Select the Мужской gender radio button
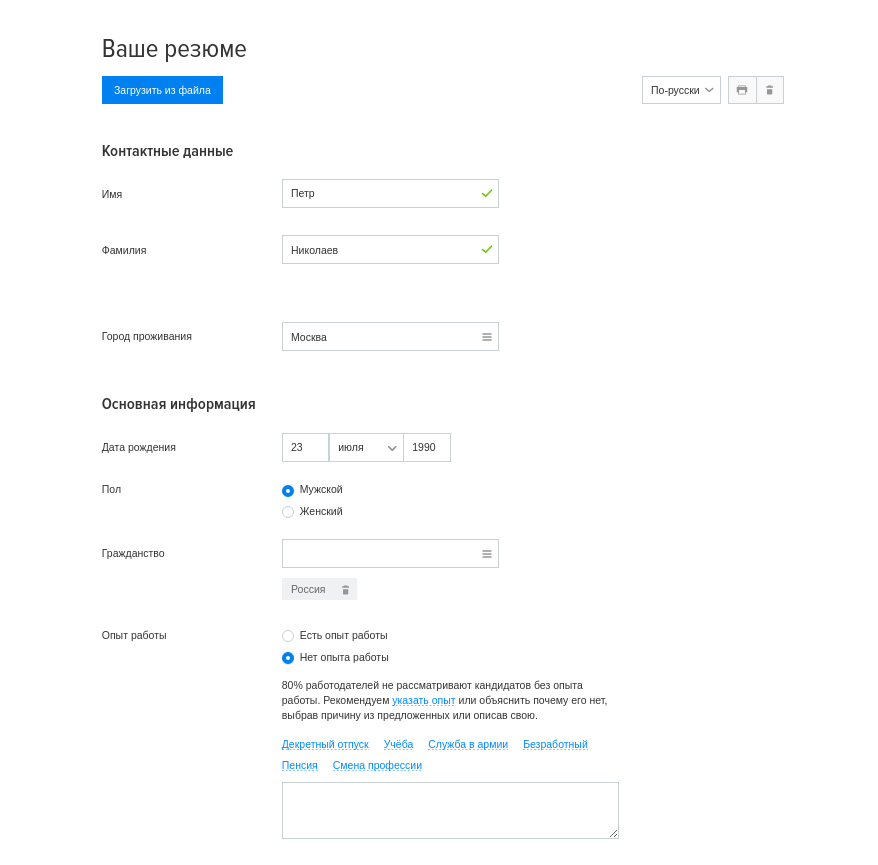This screenshot has width=878, height=865. tap(288, 490)
